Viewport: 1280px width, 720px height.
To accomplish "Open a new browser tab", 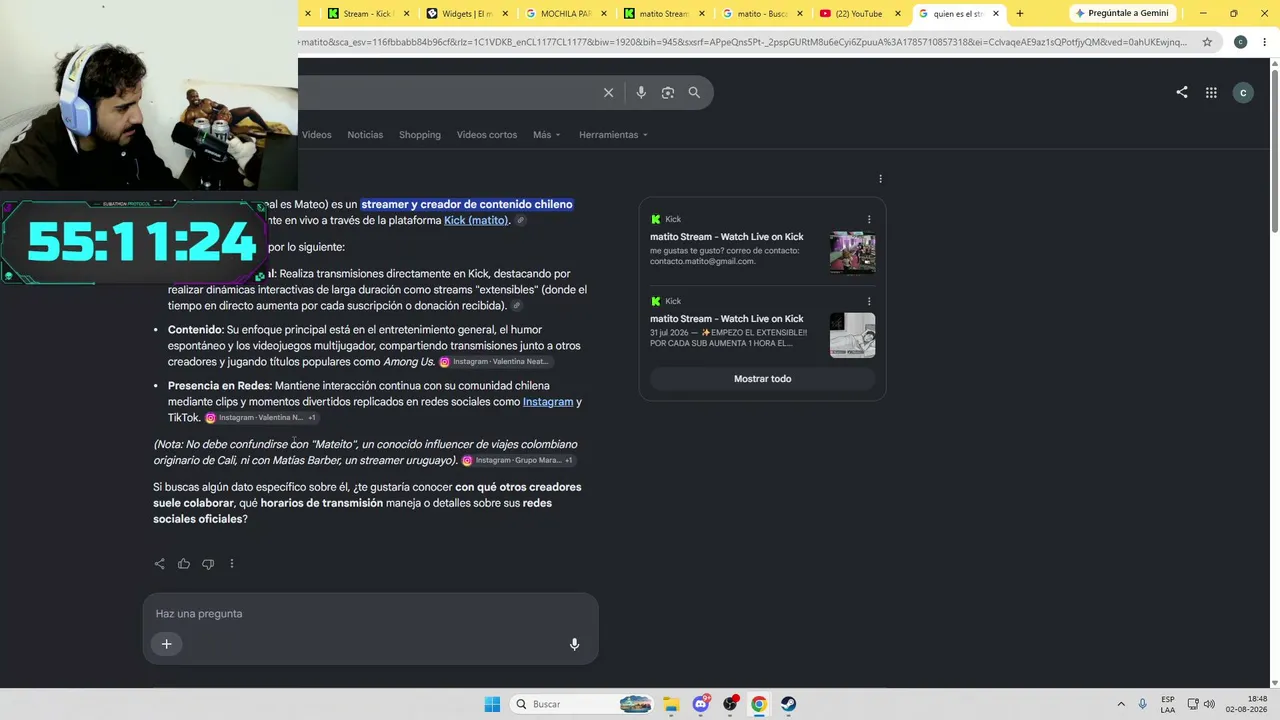I will (1019, 14).
